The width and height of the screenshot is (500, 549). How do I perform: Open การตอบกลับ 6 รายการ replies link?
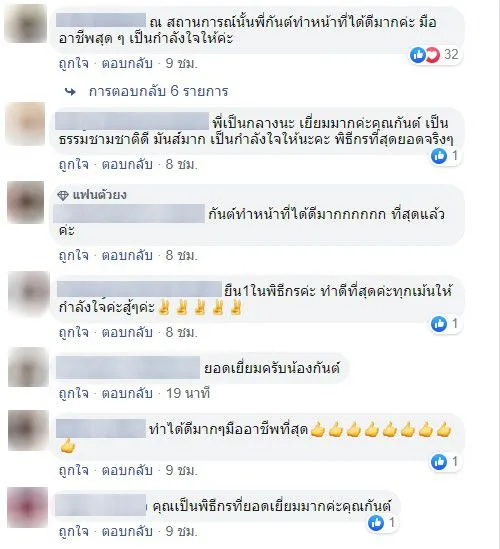point(158,91)
